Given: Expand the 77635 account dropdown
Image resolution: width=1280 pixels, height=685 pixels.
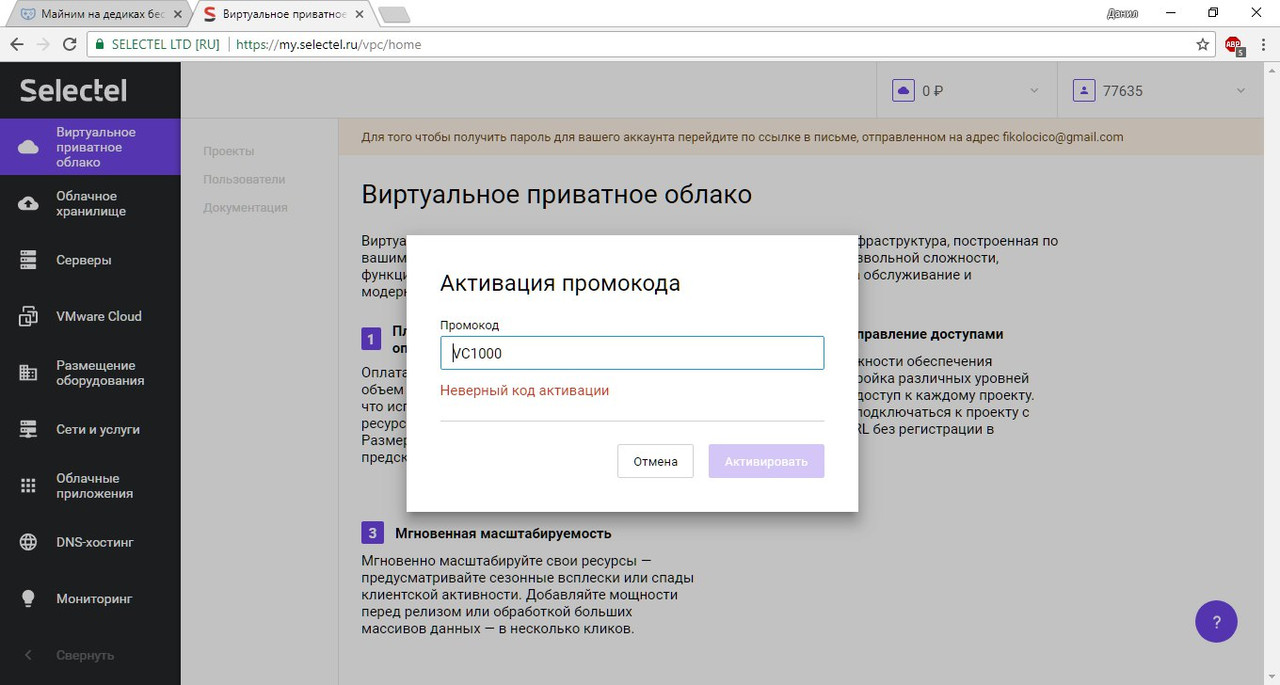Looking at the screenshot, I should point(1241,91).
